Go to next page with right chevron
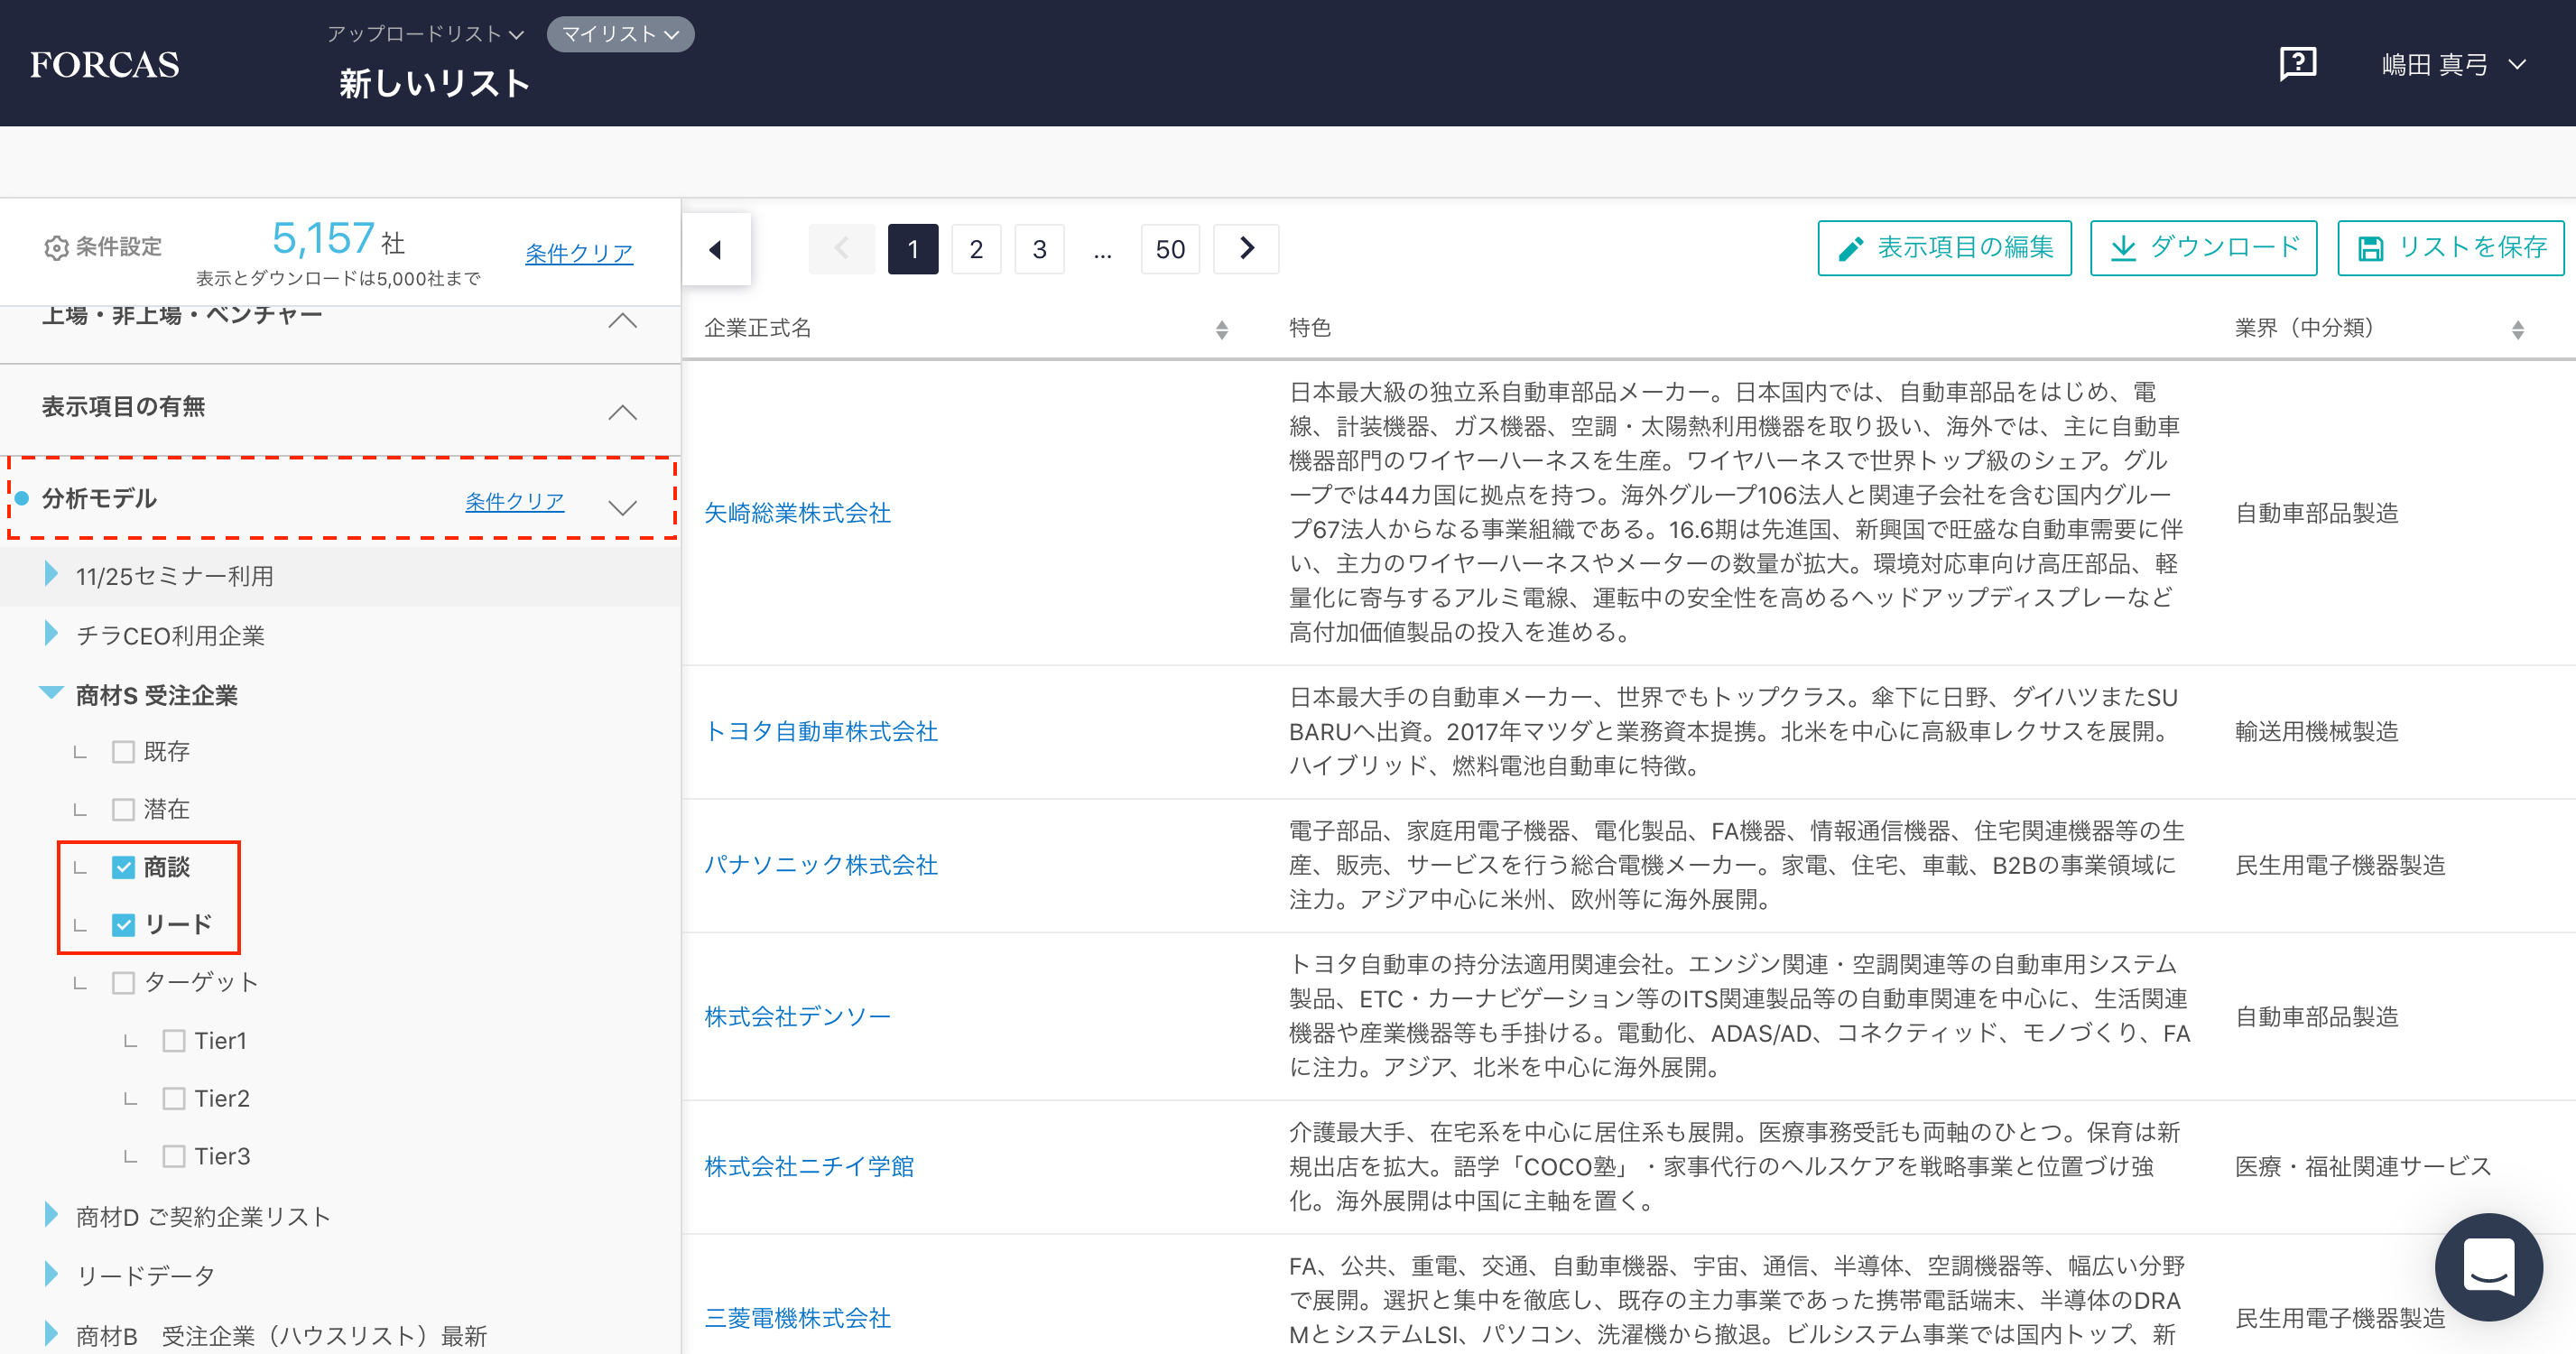Viewport: 2576px width, 1354px height. pos(1246,249)
